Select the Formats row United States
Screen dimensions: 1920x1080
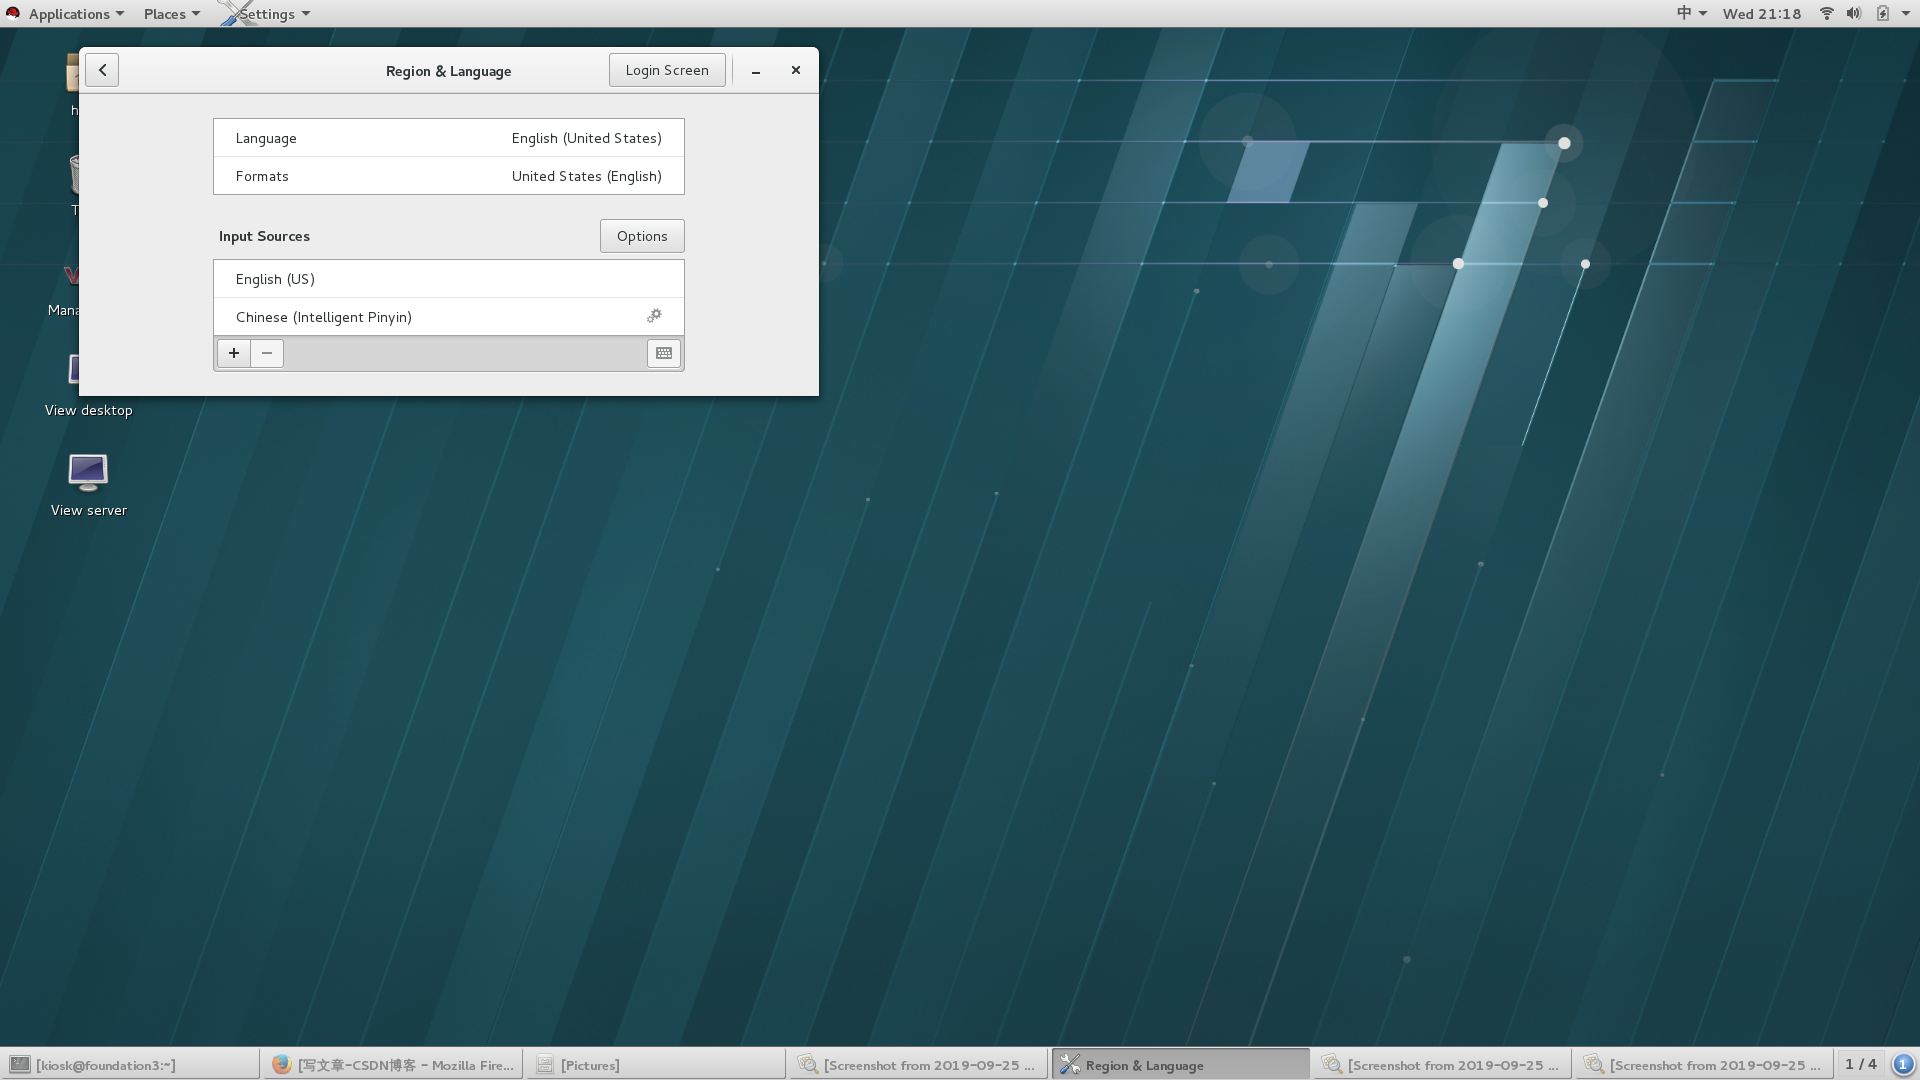click(x=448, y=176)
